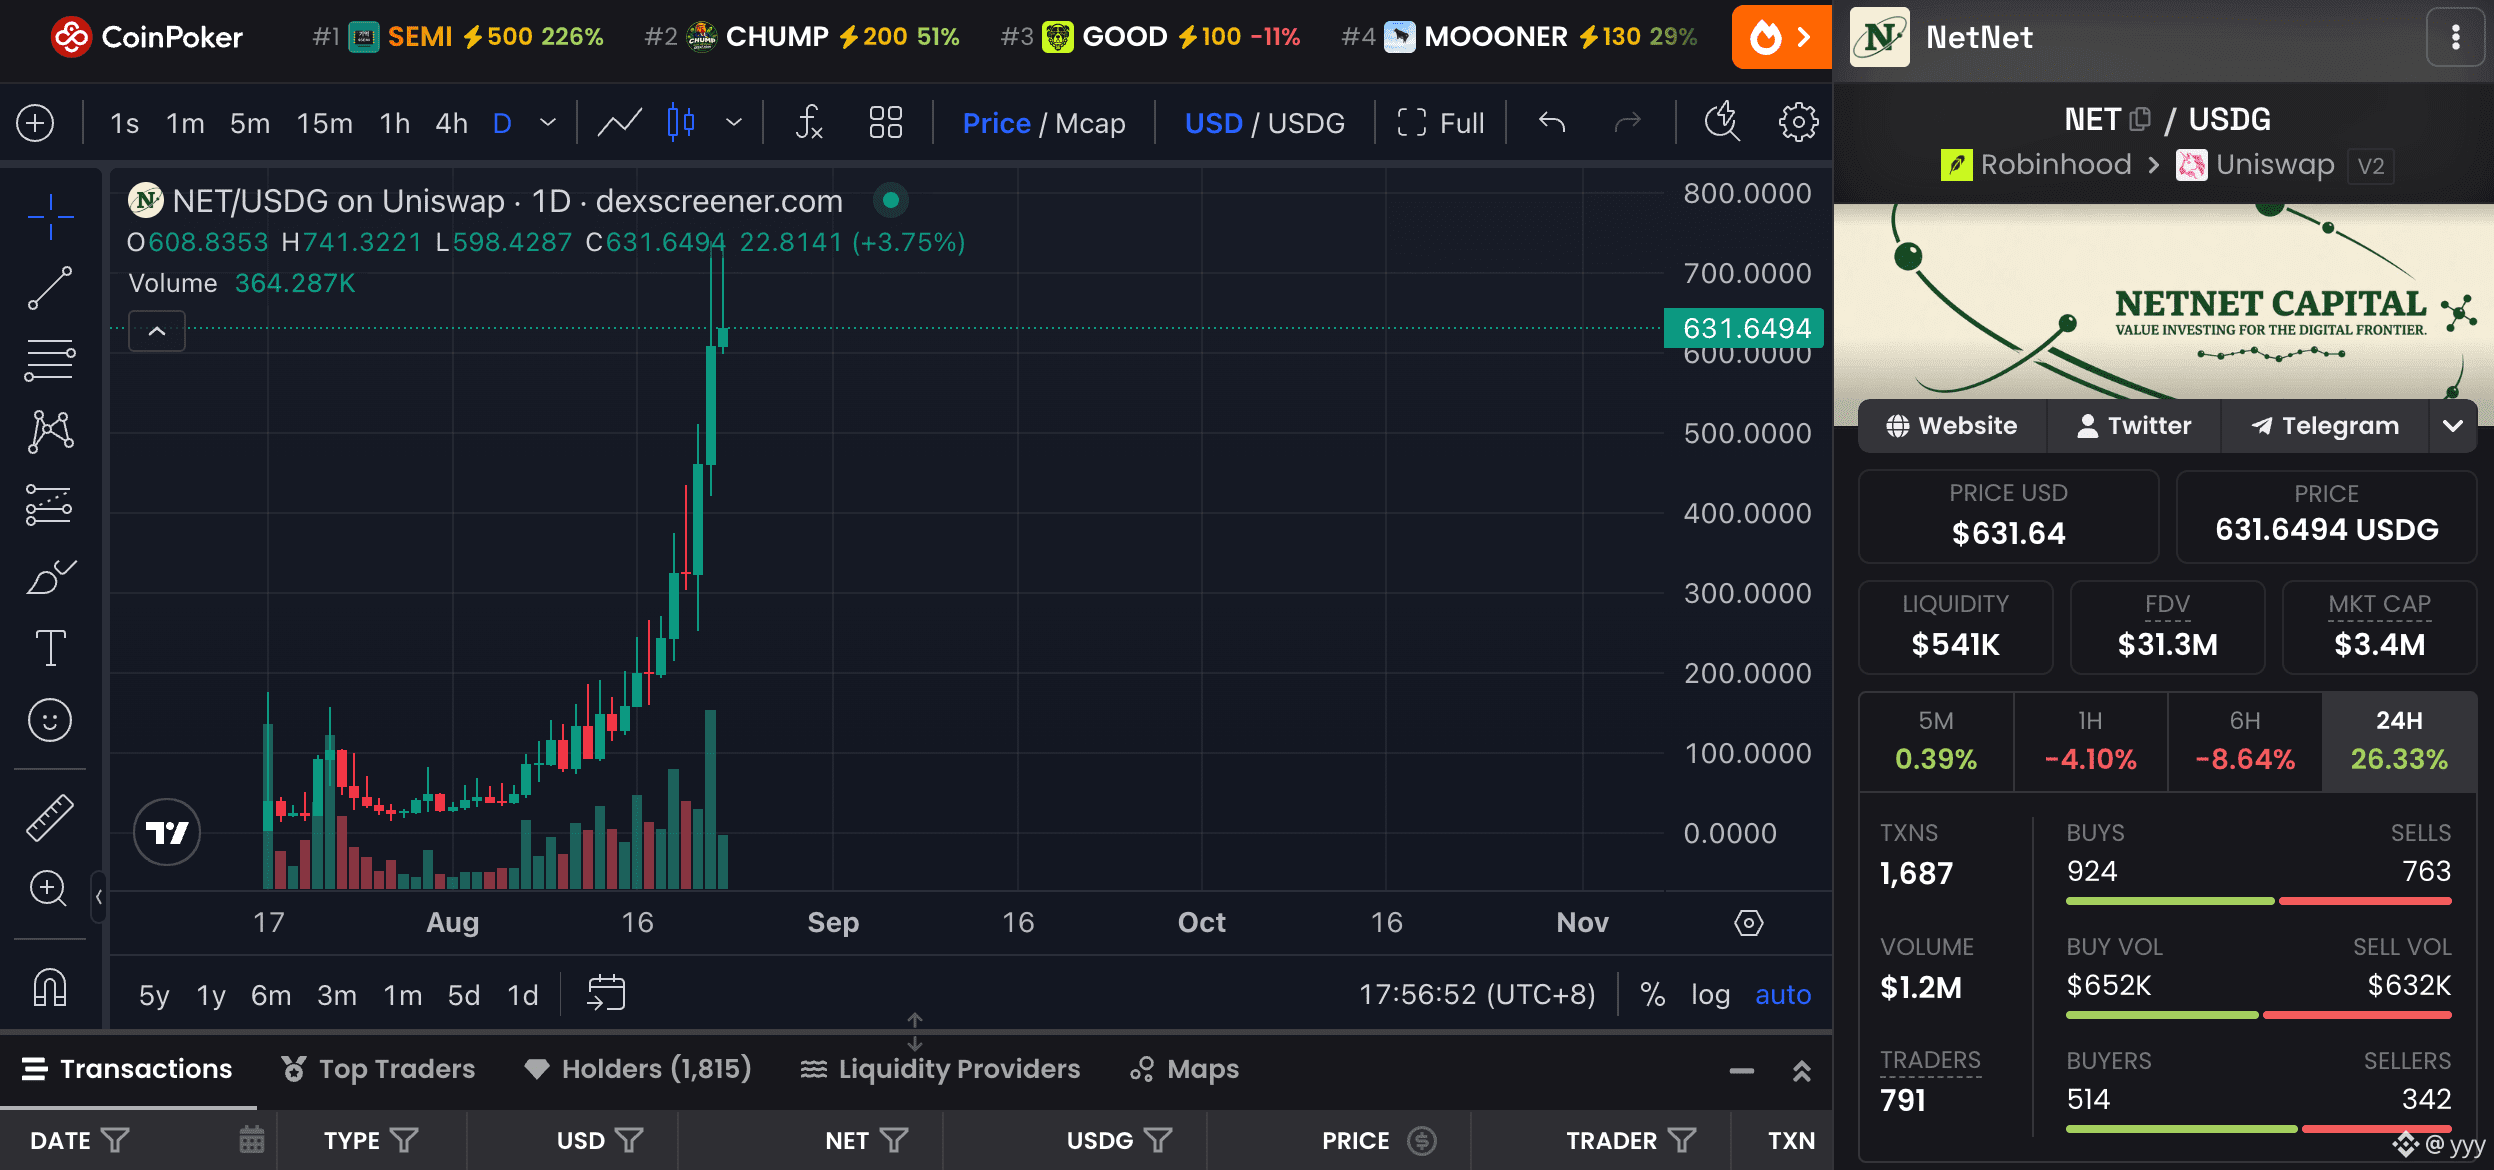Screen dimensions: 2494x1170
Task: Open chart settings gear icon
Action: point(1798,123)
